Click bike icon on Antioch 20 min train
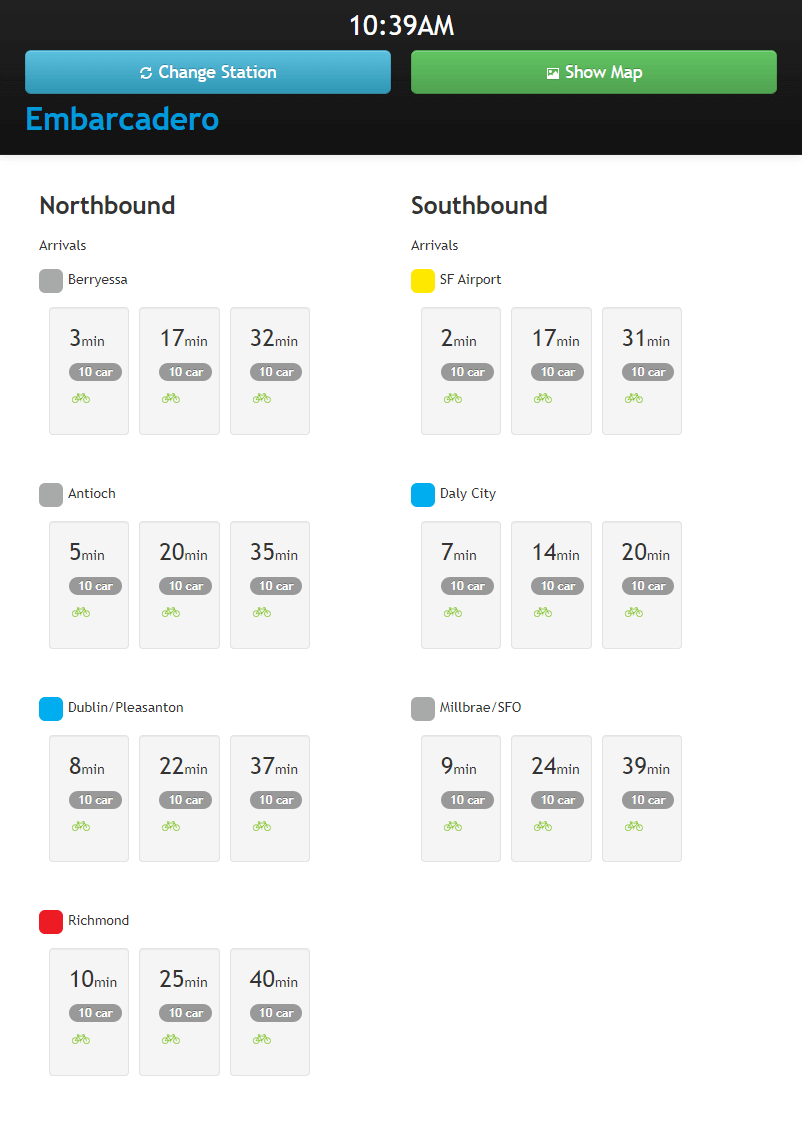 point(171,612)
